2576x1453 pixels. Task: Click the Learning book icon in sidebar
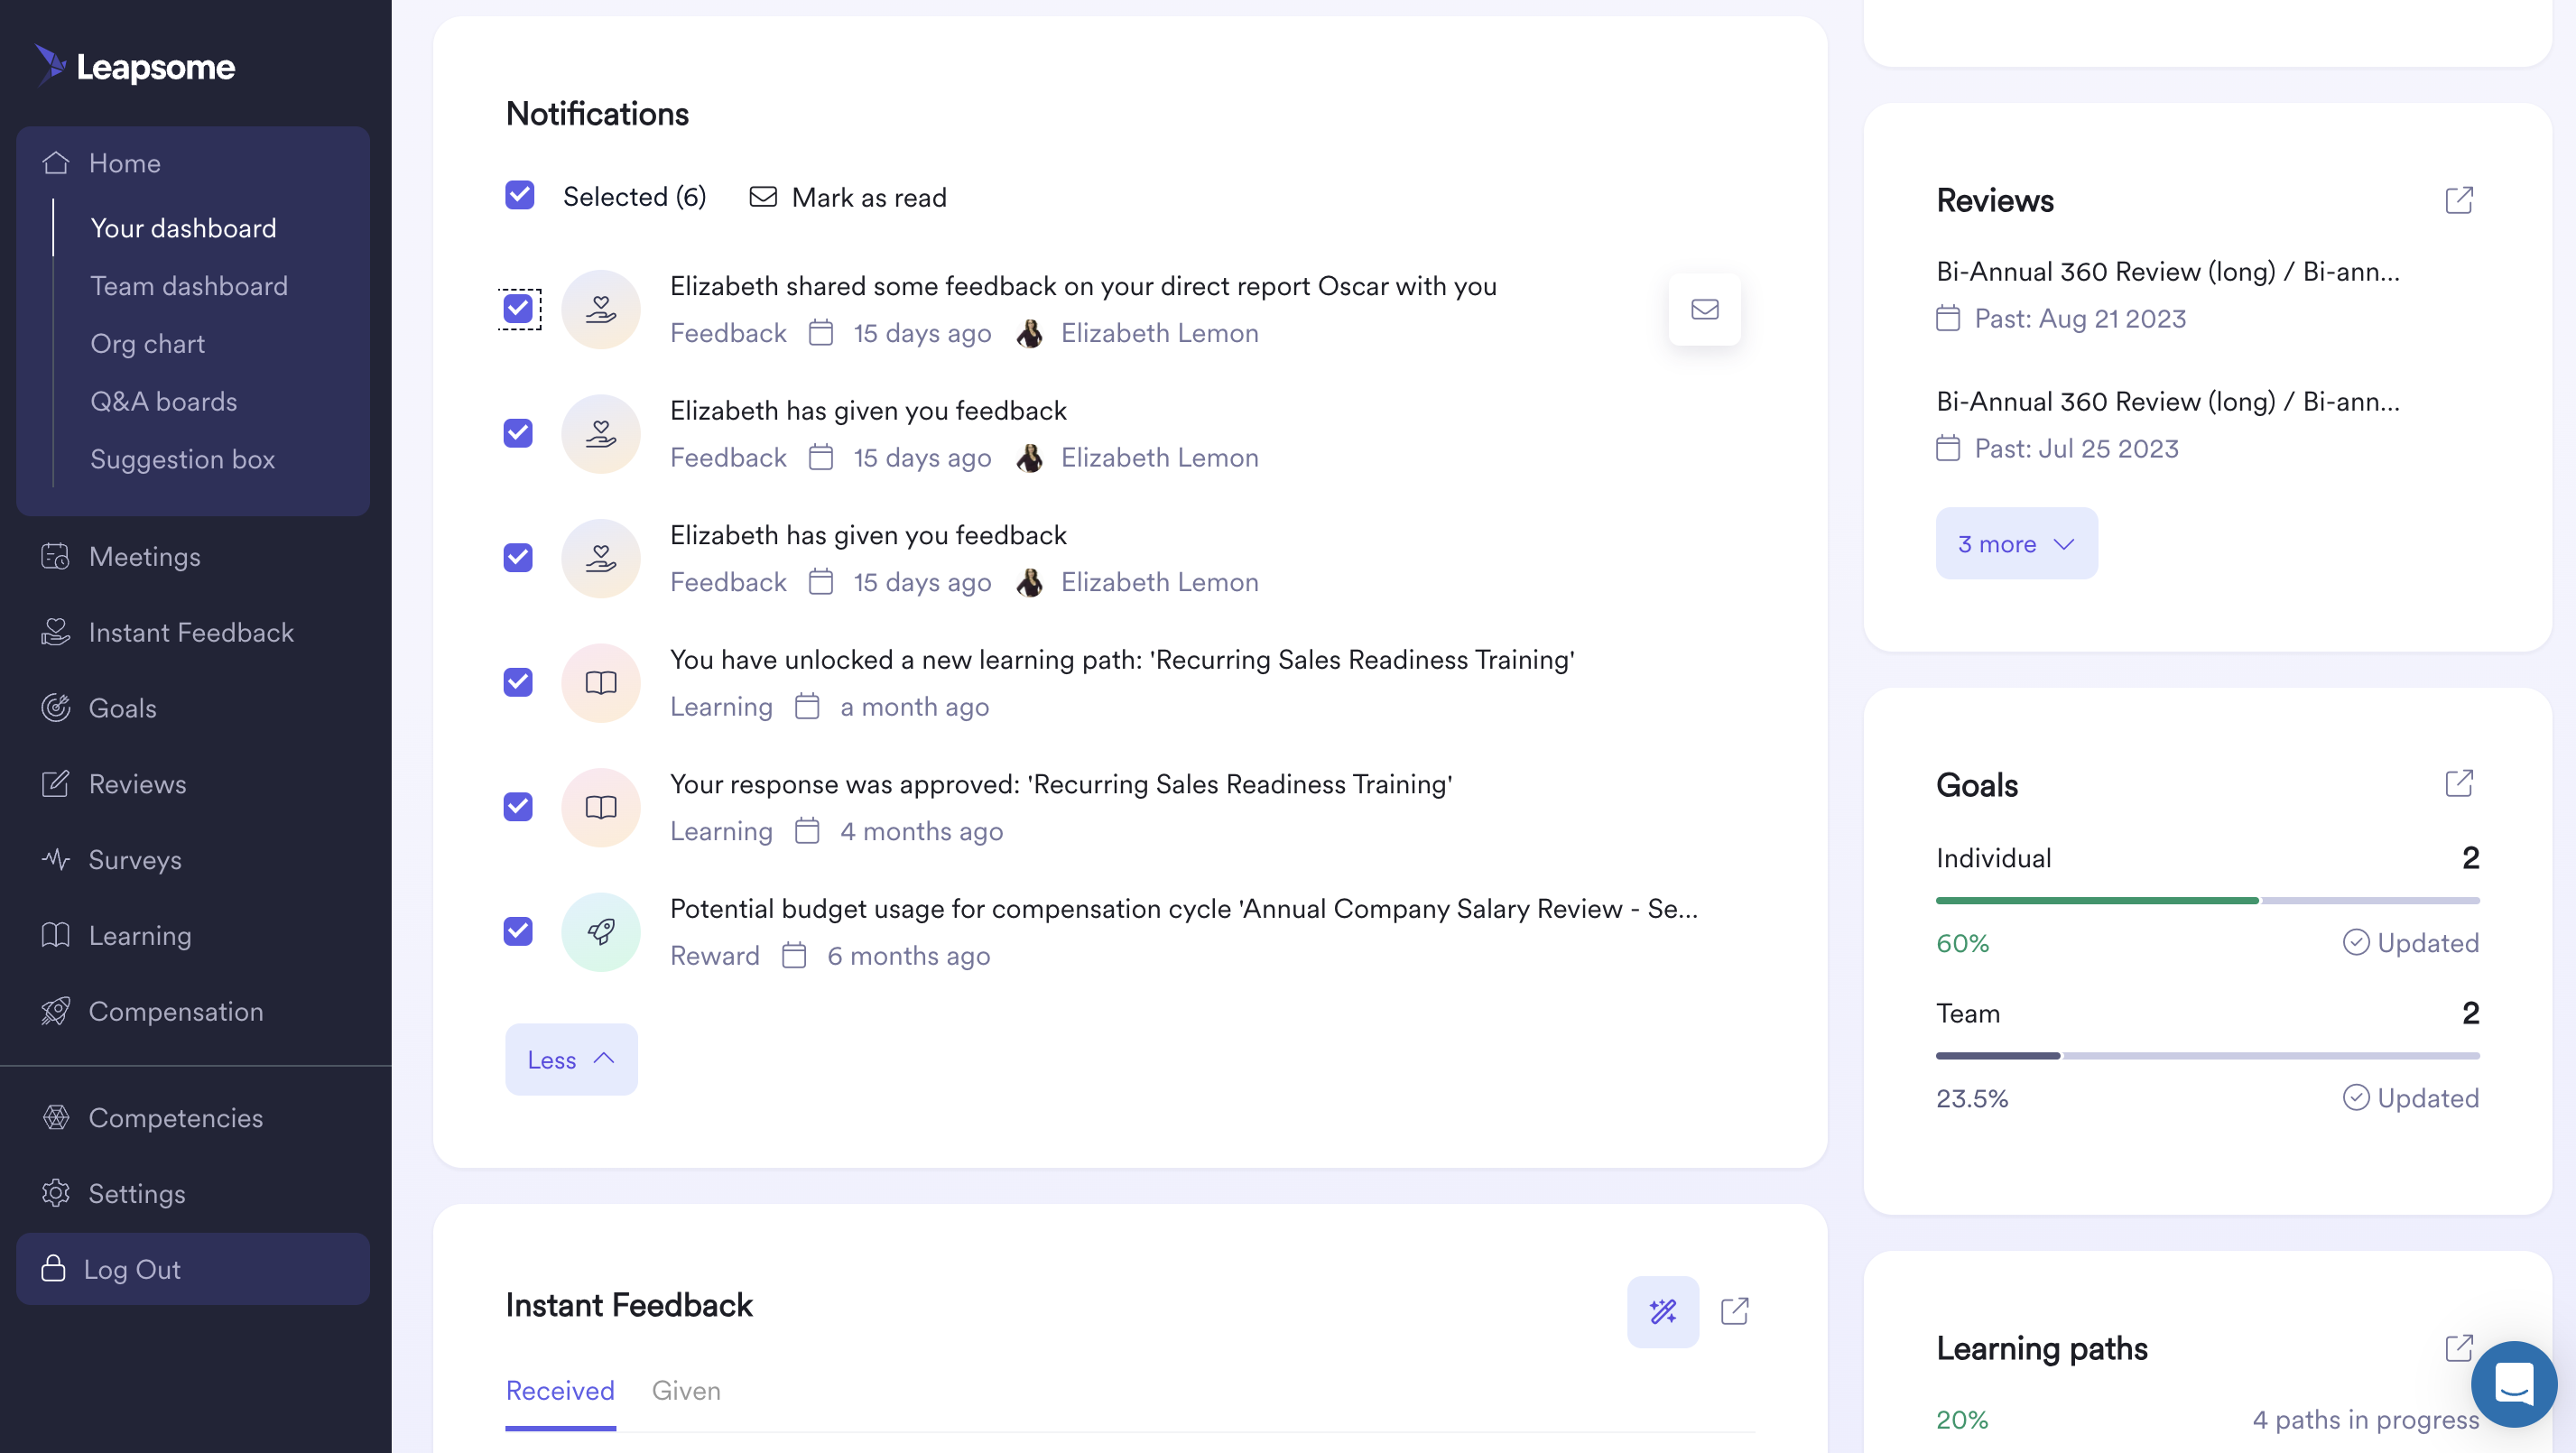point(56,935)
